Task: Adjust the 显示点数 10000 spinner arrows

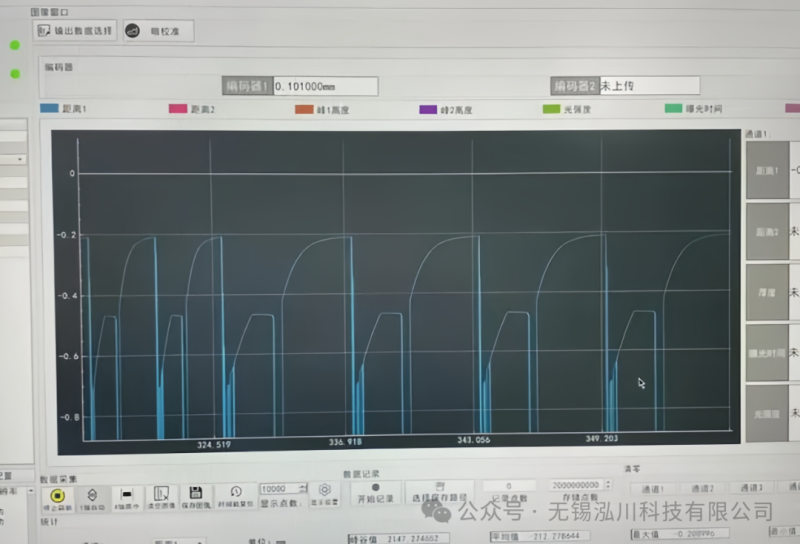Action: click(x=302, y=489)
